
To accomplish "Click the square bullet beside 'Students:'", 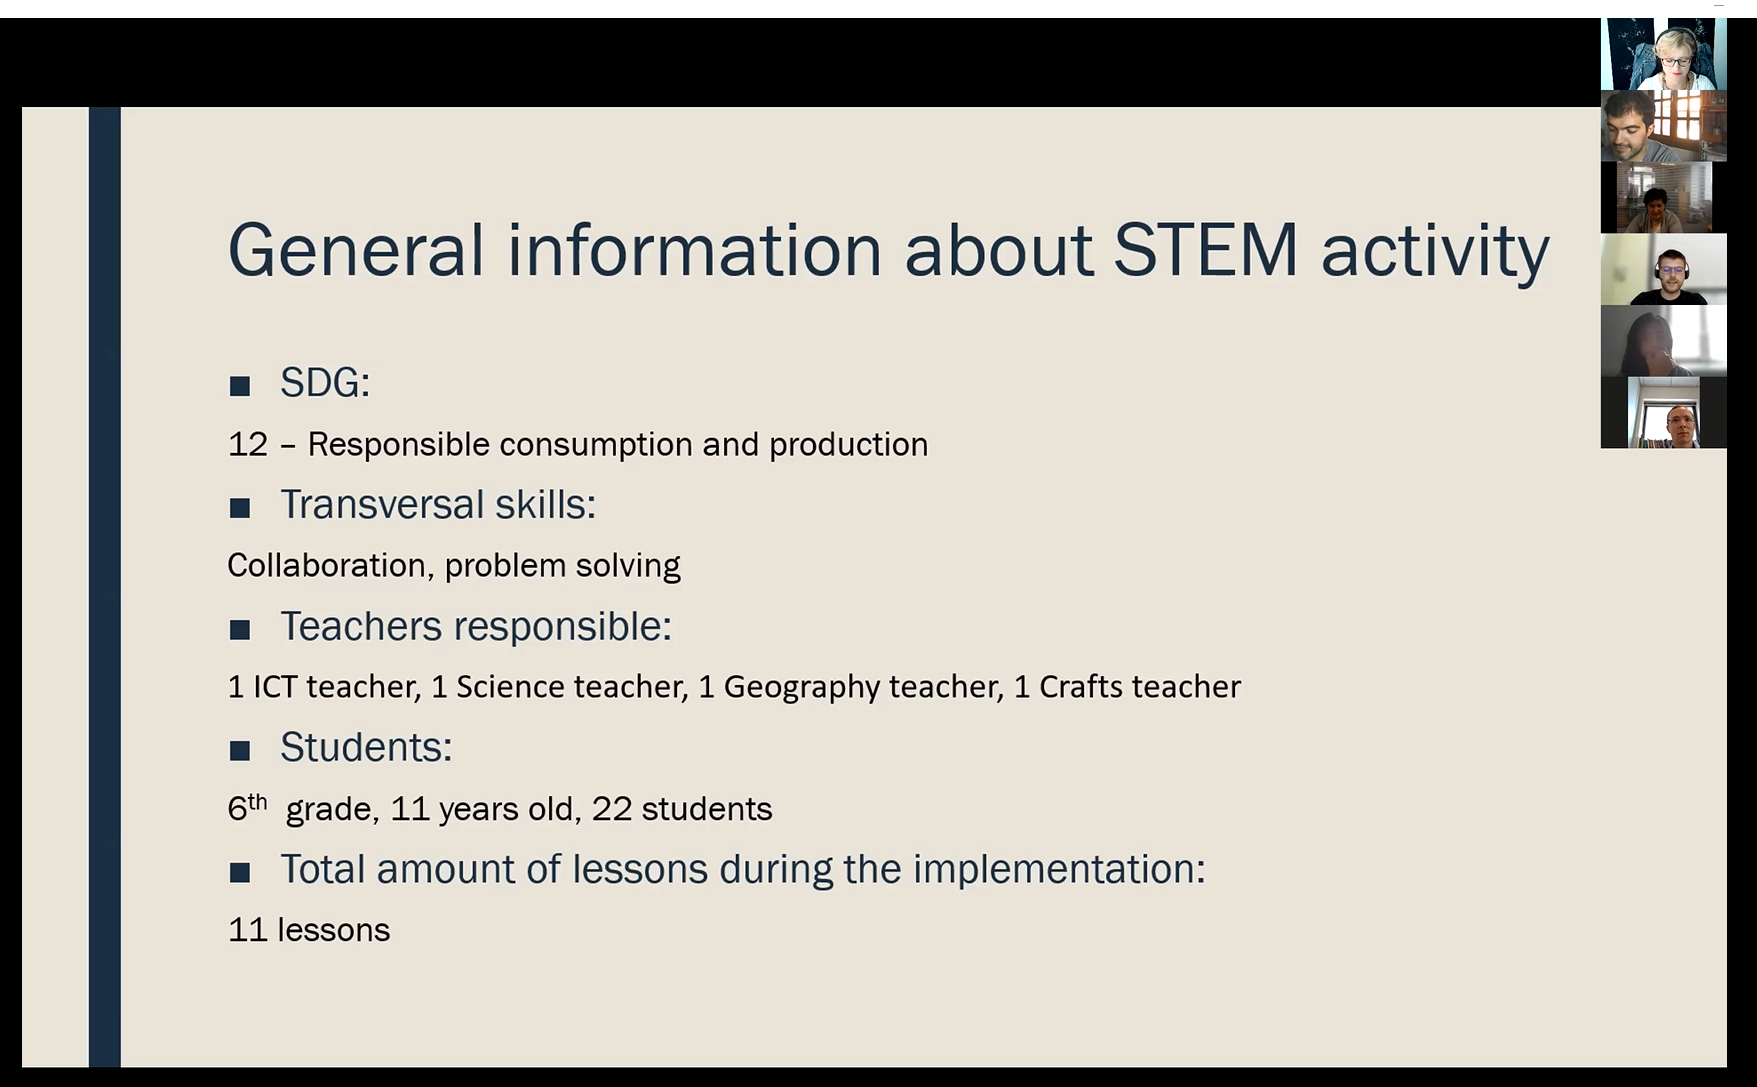I will coord(240,751).
